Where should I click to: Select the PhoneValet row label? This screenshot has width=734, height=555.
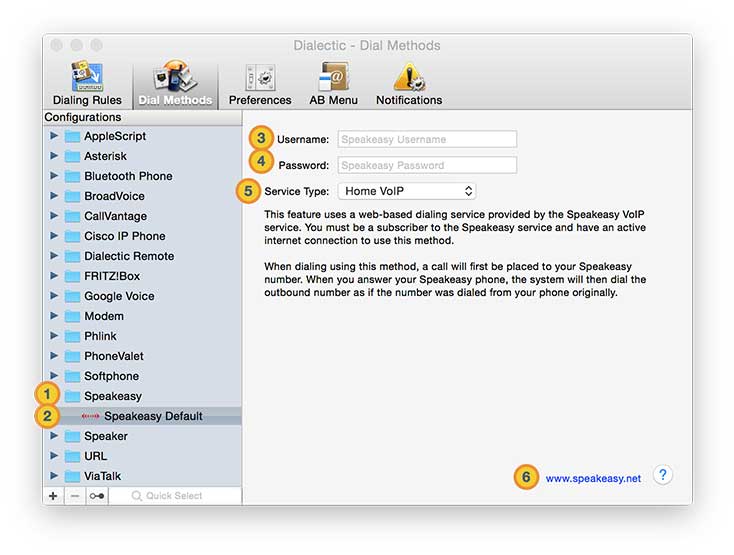pyautogui.click(x=114, y=357)
